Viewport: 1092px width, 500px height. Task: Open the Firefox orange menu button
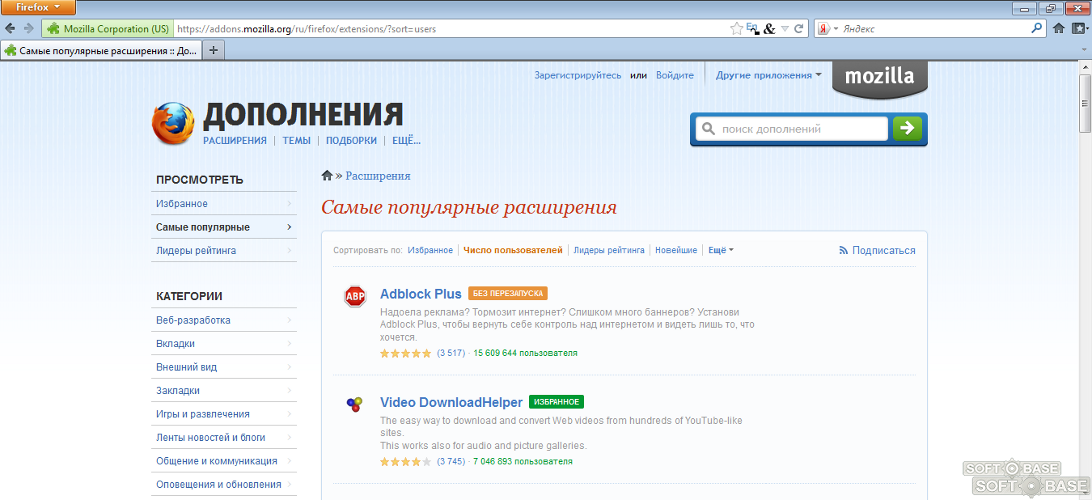[39, 8]
